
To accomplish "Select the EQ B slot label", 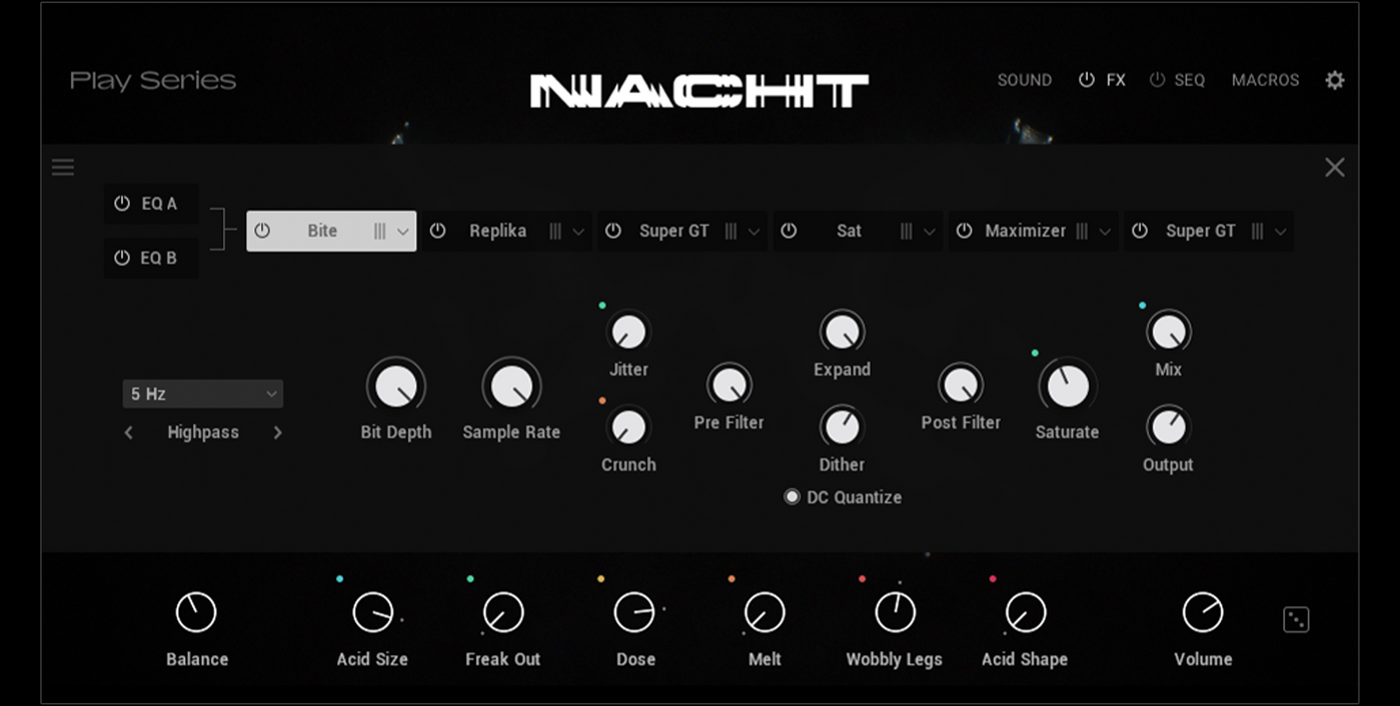I will tap(159, 257).
